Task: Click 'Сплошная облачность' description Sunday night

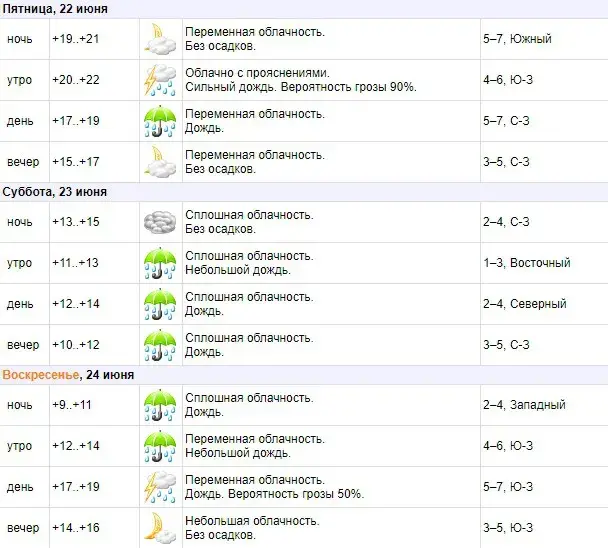Action: pos(249,398)
